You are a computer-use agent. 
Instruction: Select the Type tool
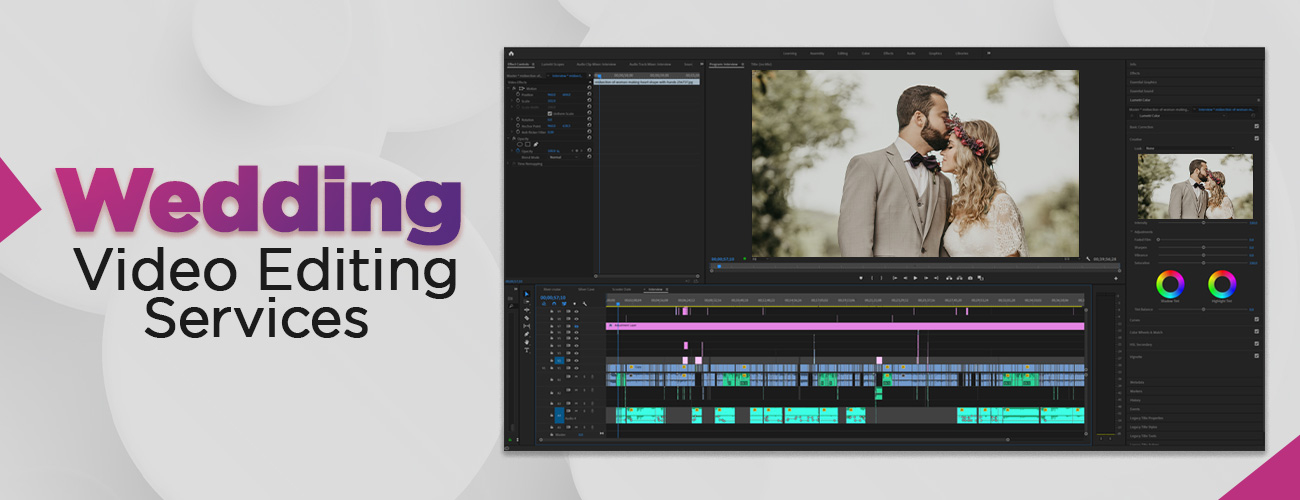click(527, 350)
